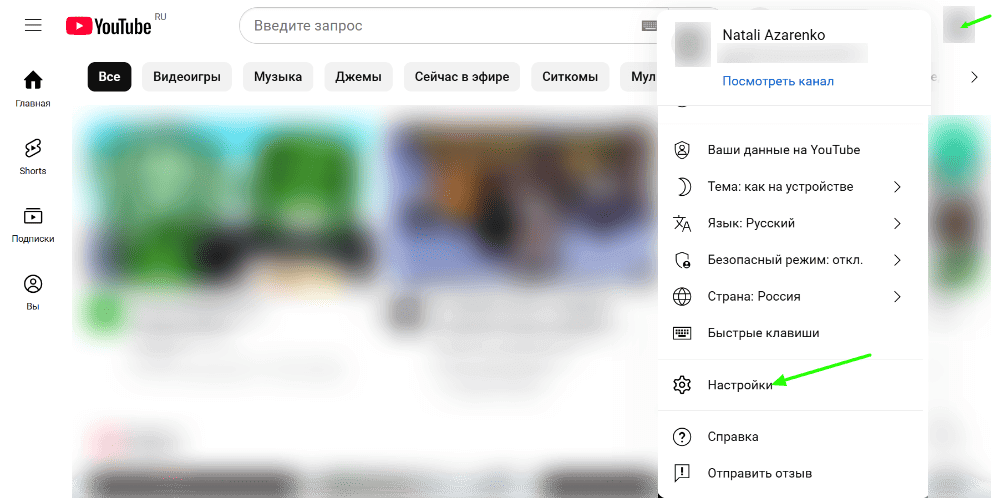The width and height of the screenshot is (1000, 498).
Task: Open the Вы profile sidebar icon
Action: click(x=33, y=284)
